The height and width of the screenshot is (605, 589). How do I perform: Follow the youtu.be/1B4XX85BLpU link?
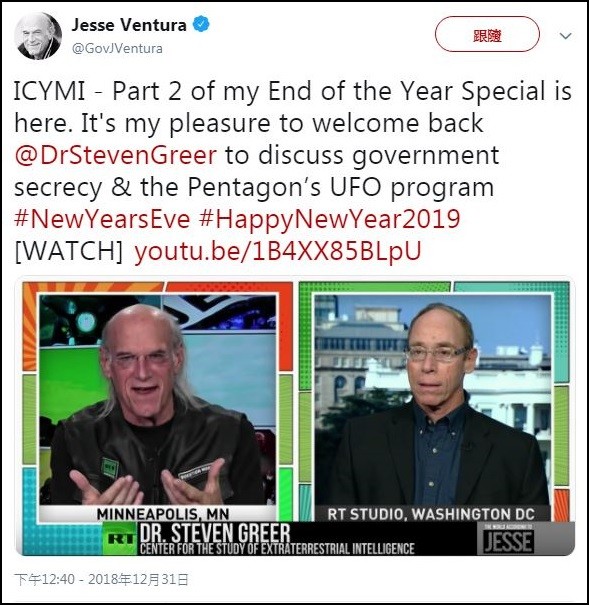click(278, 251)
